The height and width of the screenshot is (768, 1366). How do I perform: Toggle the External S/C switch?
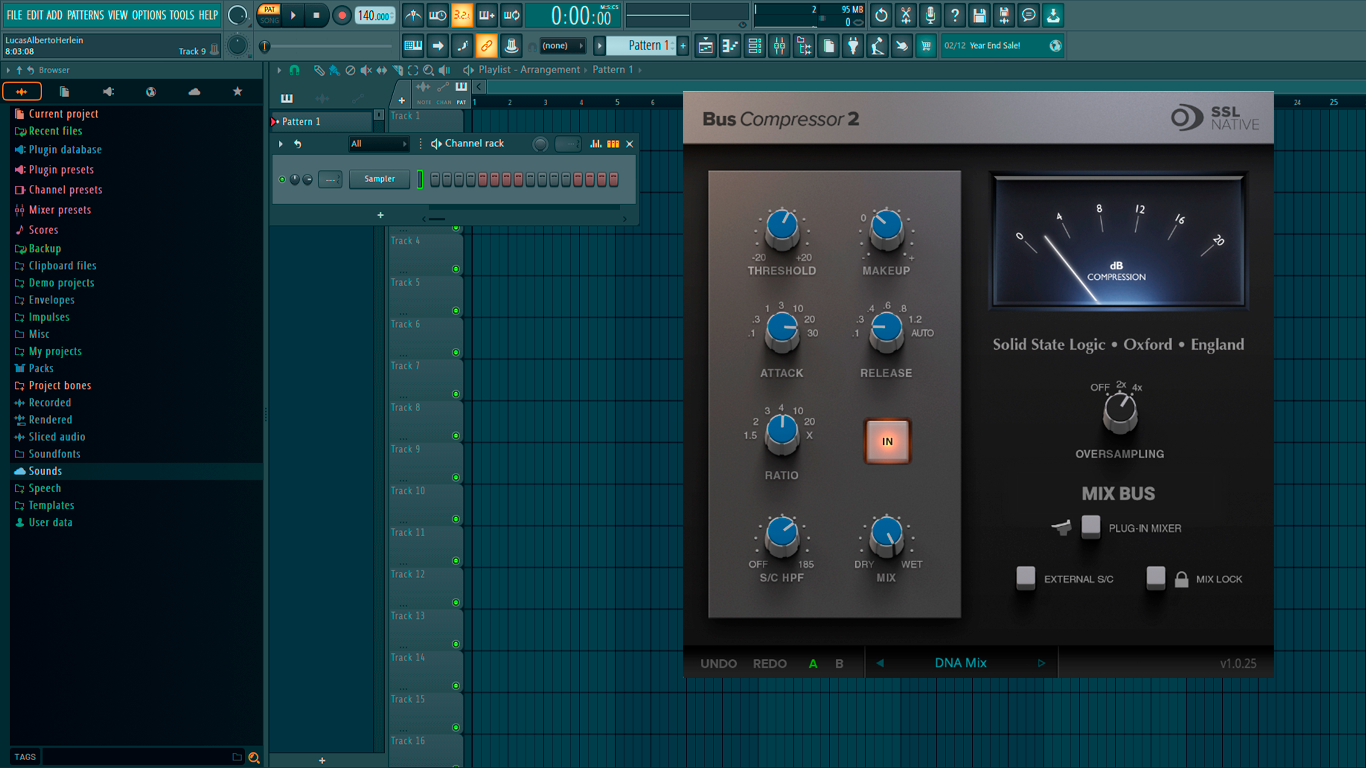[1026, 578]
